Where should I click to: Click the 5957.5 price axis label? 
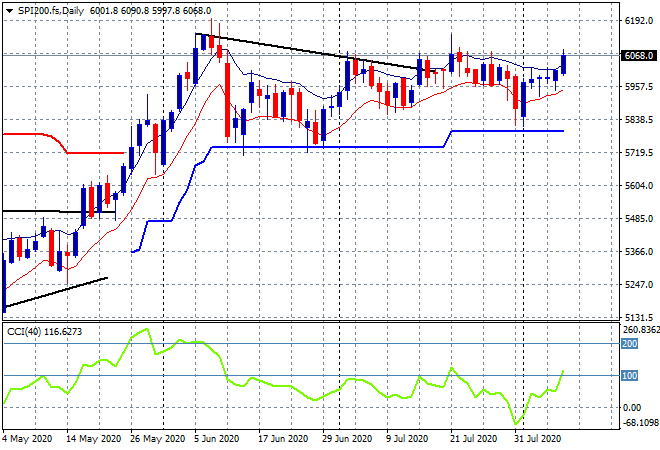point(639,87)
